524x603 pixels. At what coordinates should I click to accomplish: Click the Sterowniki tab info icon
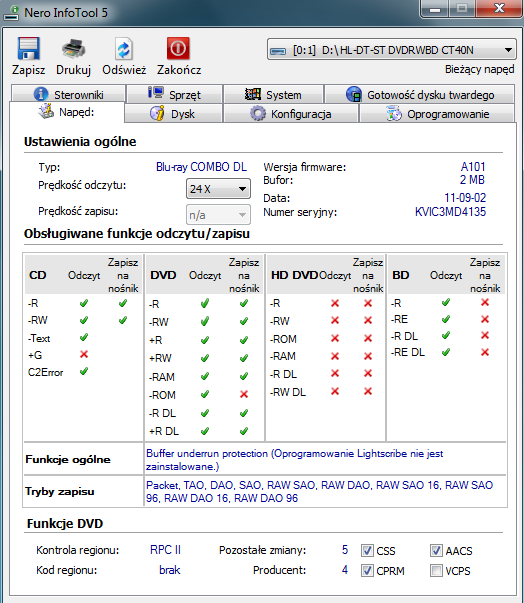(x=41, y=94)
